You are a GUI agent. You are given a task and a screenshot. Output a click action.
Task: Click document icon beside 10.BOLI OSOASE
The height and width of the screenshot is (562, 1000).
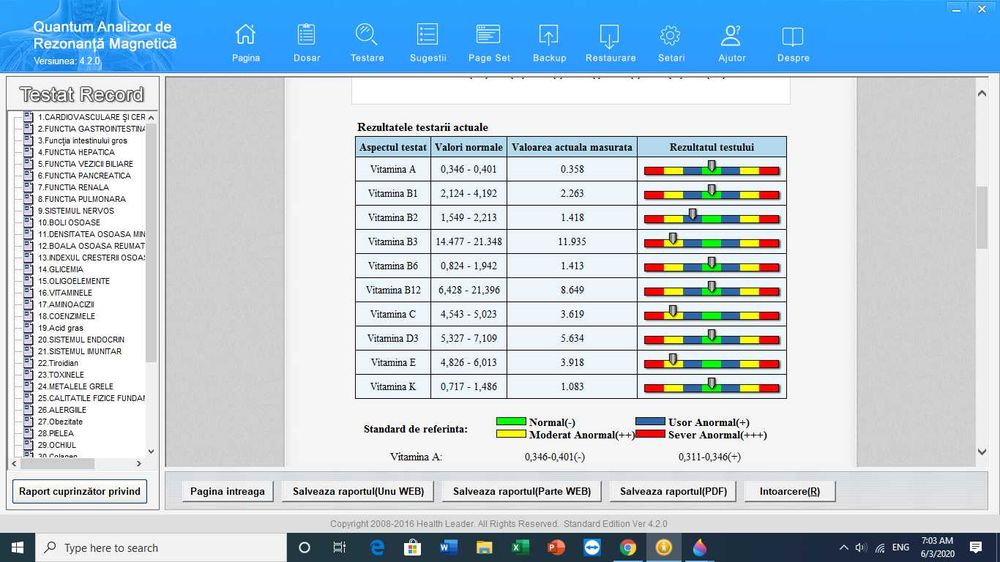click(28, 222)
